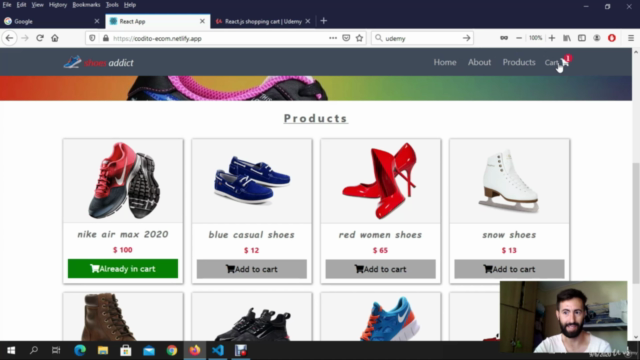
Task: Reload the current page
Action: pos(40,38)
